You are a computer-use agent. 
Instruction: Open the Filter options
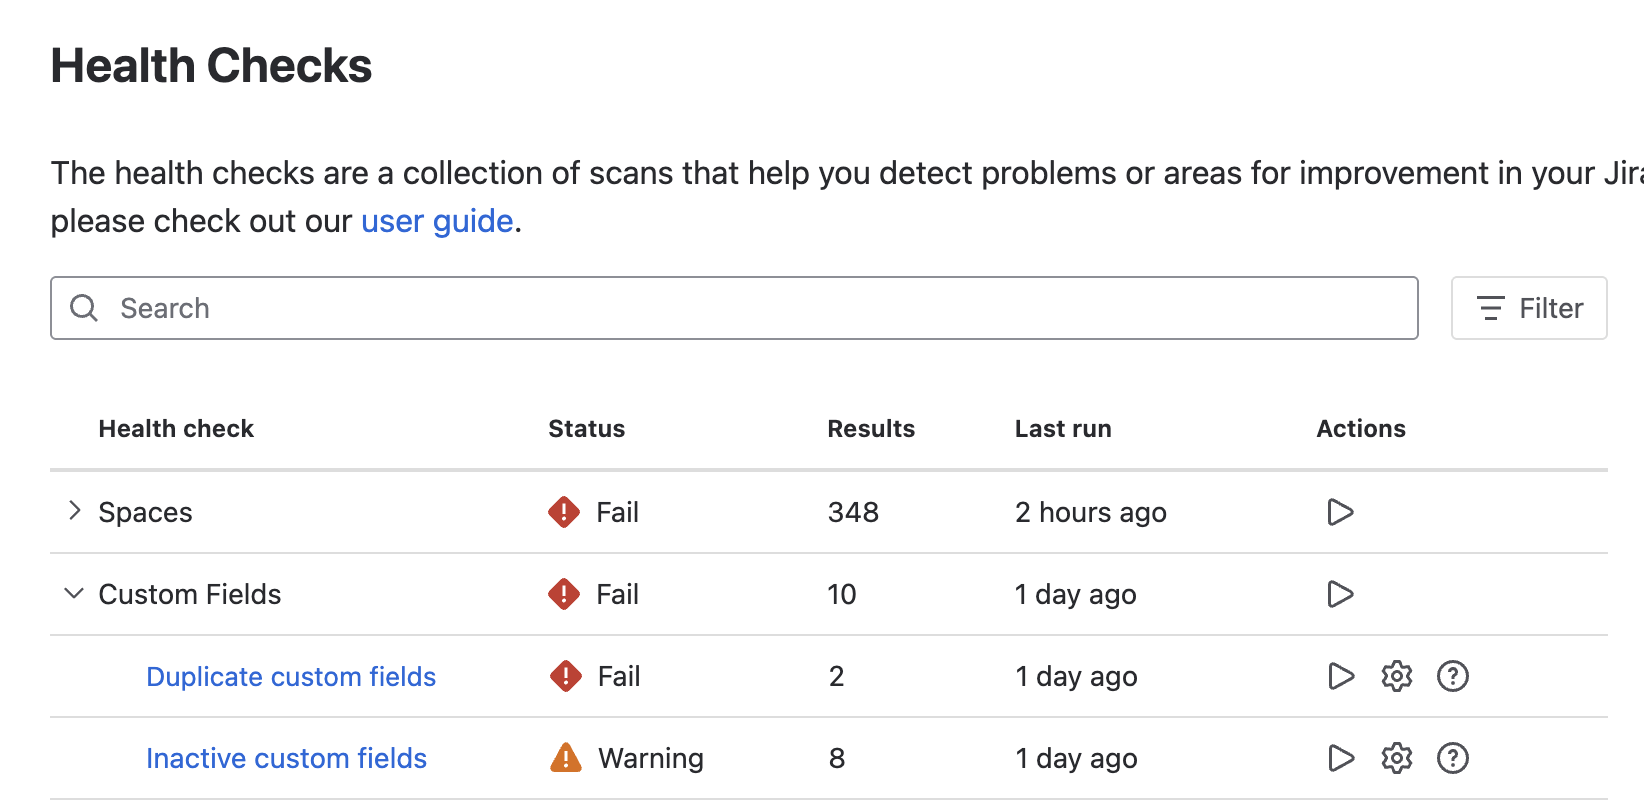pos(1529,308)
